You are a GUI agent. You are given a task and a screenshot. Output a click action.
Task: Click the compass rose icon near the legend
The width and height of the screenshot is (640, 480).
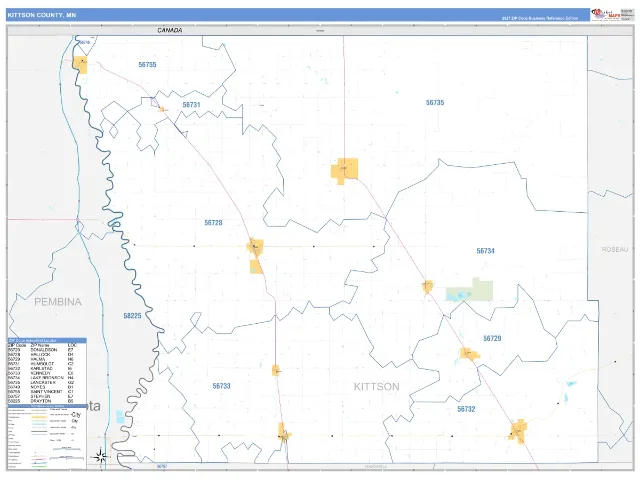[x=100, y=456]
